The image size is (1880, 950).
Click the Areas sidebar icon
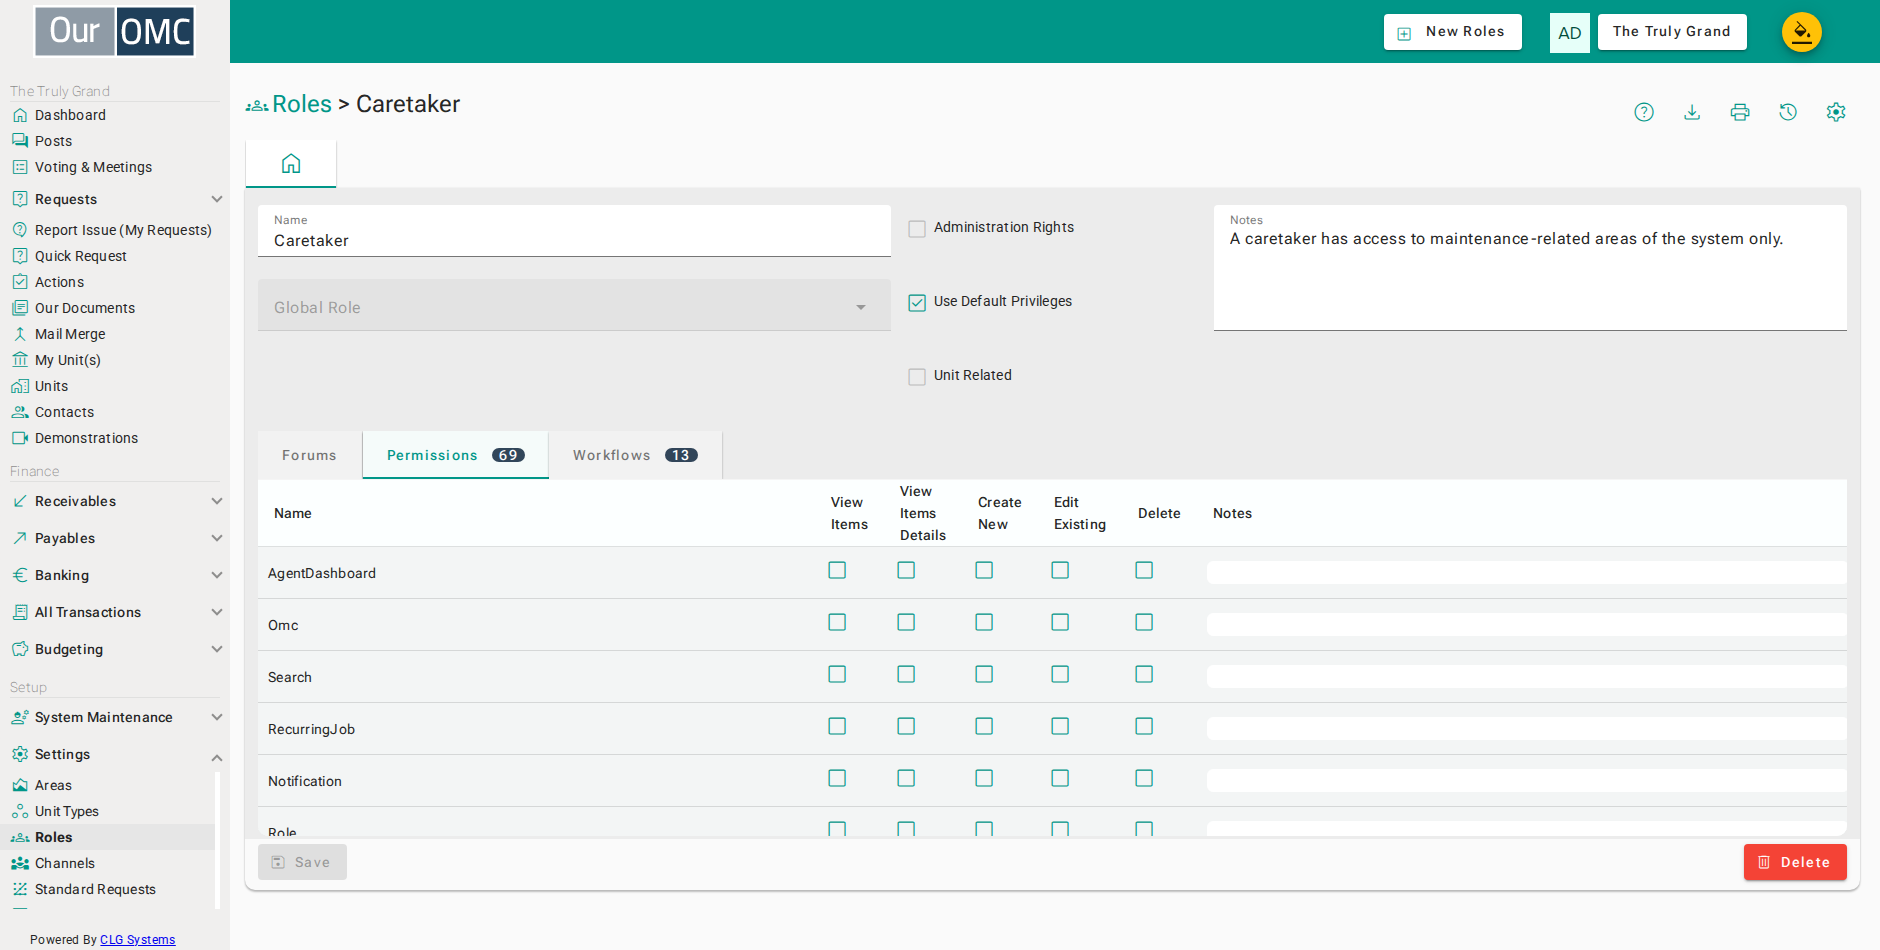pos(20,785)
